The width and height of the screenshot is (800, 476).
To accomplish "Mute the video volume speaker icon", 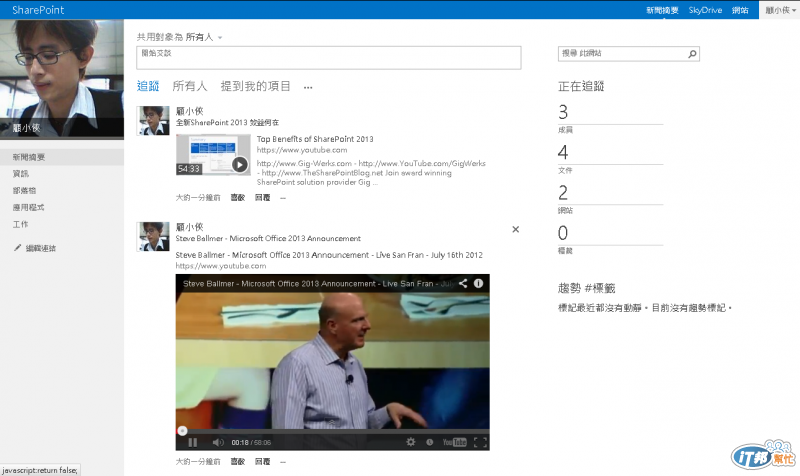I will [218, 442].
